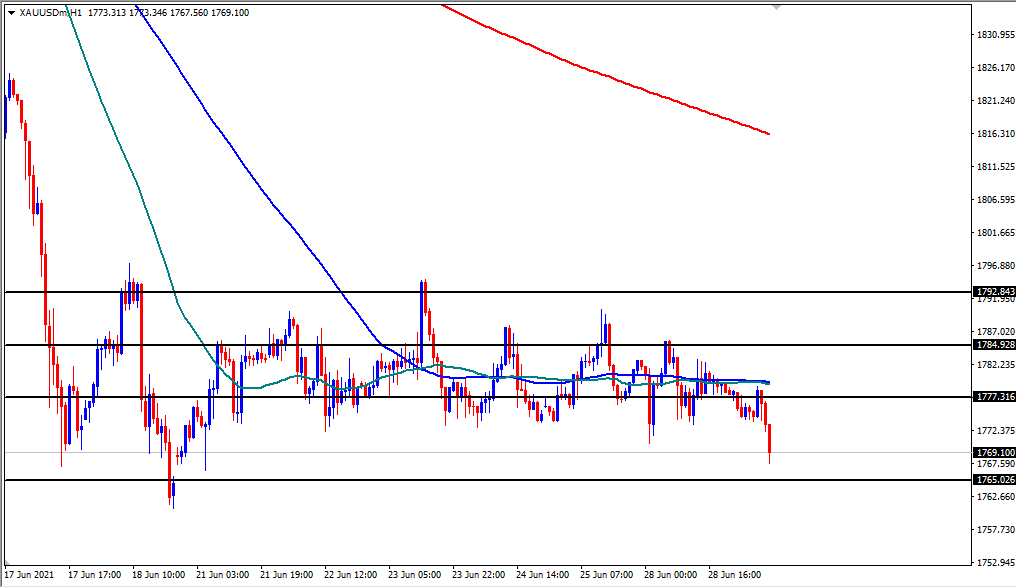Select the 1784.928 horizontal line price label
The height and width of the screenshot is (588, 1016).
coord(995,345)
